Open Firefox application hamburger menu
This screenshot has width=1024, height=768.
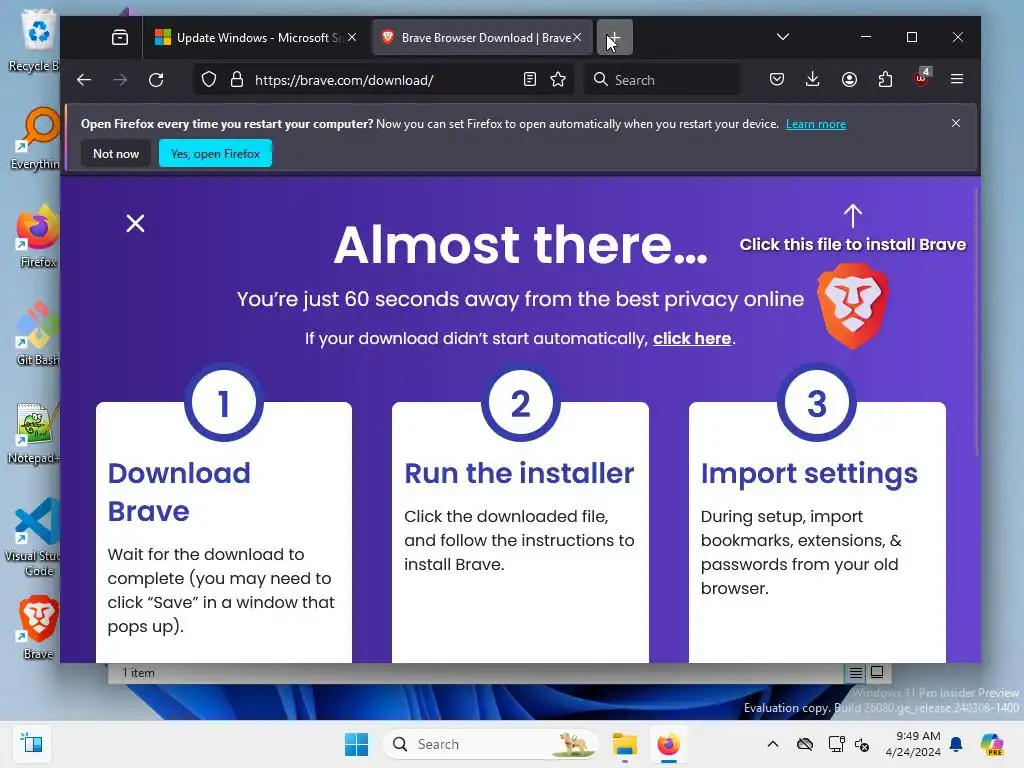coord(957,80)
